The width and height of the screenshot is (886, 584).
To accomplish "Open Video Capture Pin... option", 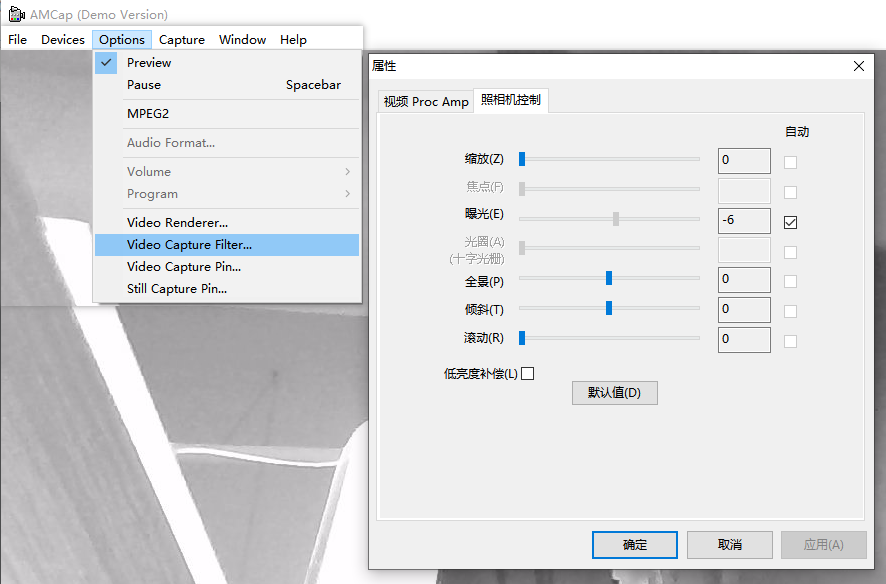I will point(227,267).
